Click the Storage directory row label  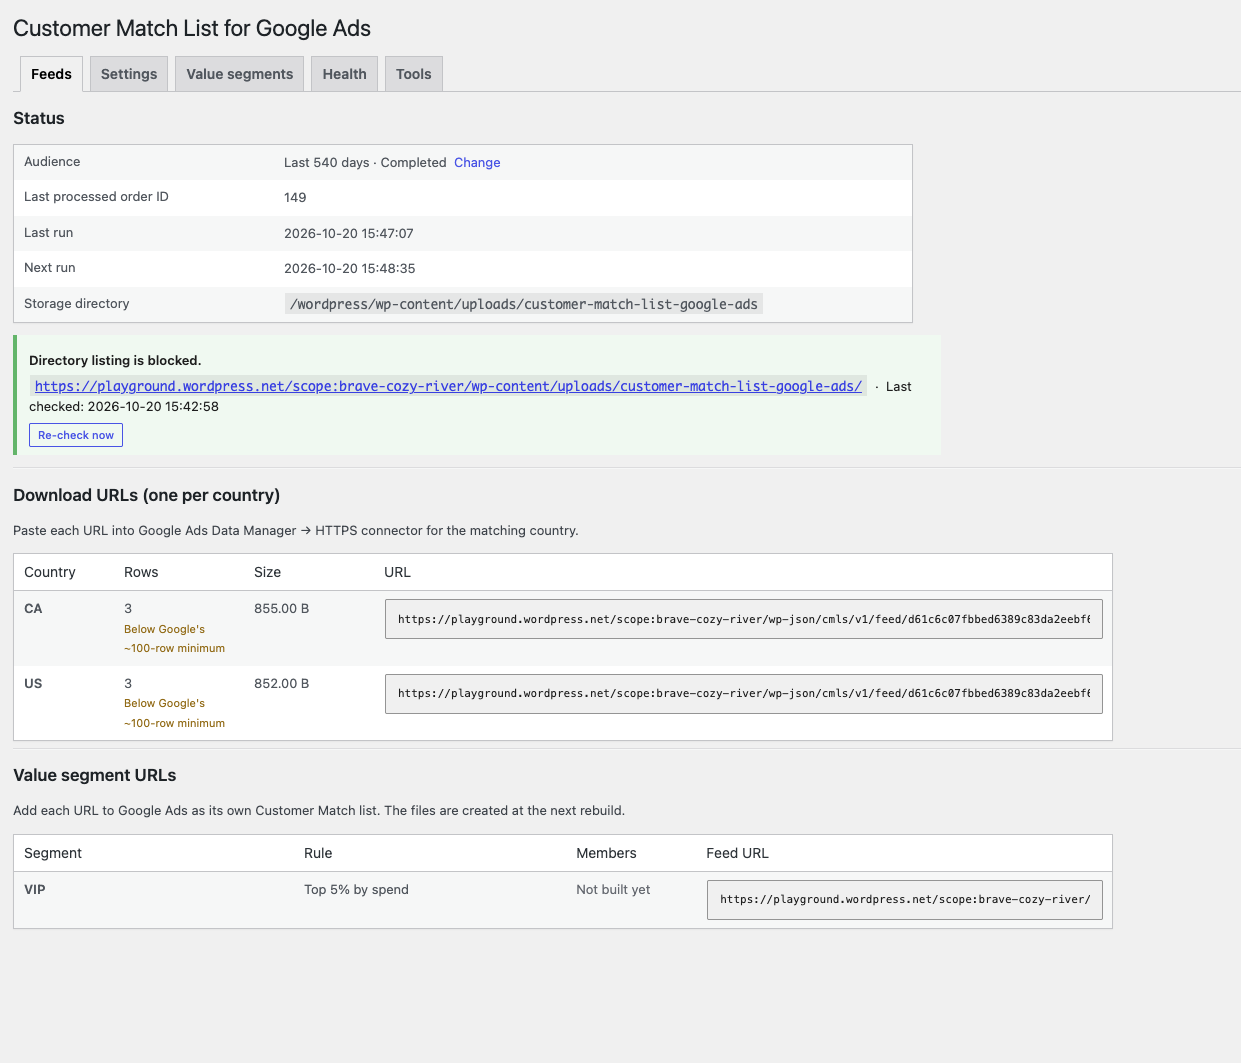[x=77, y=304]
